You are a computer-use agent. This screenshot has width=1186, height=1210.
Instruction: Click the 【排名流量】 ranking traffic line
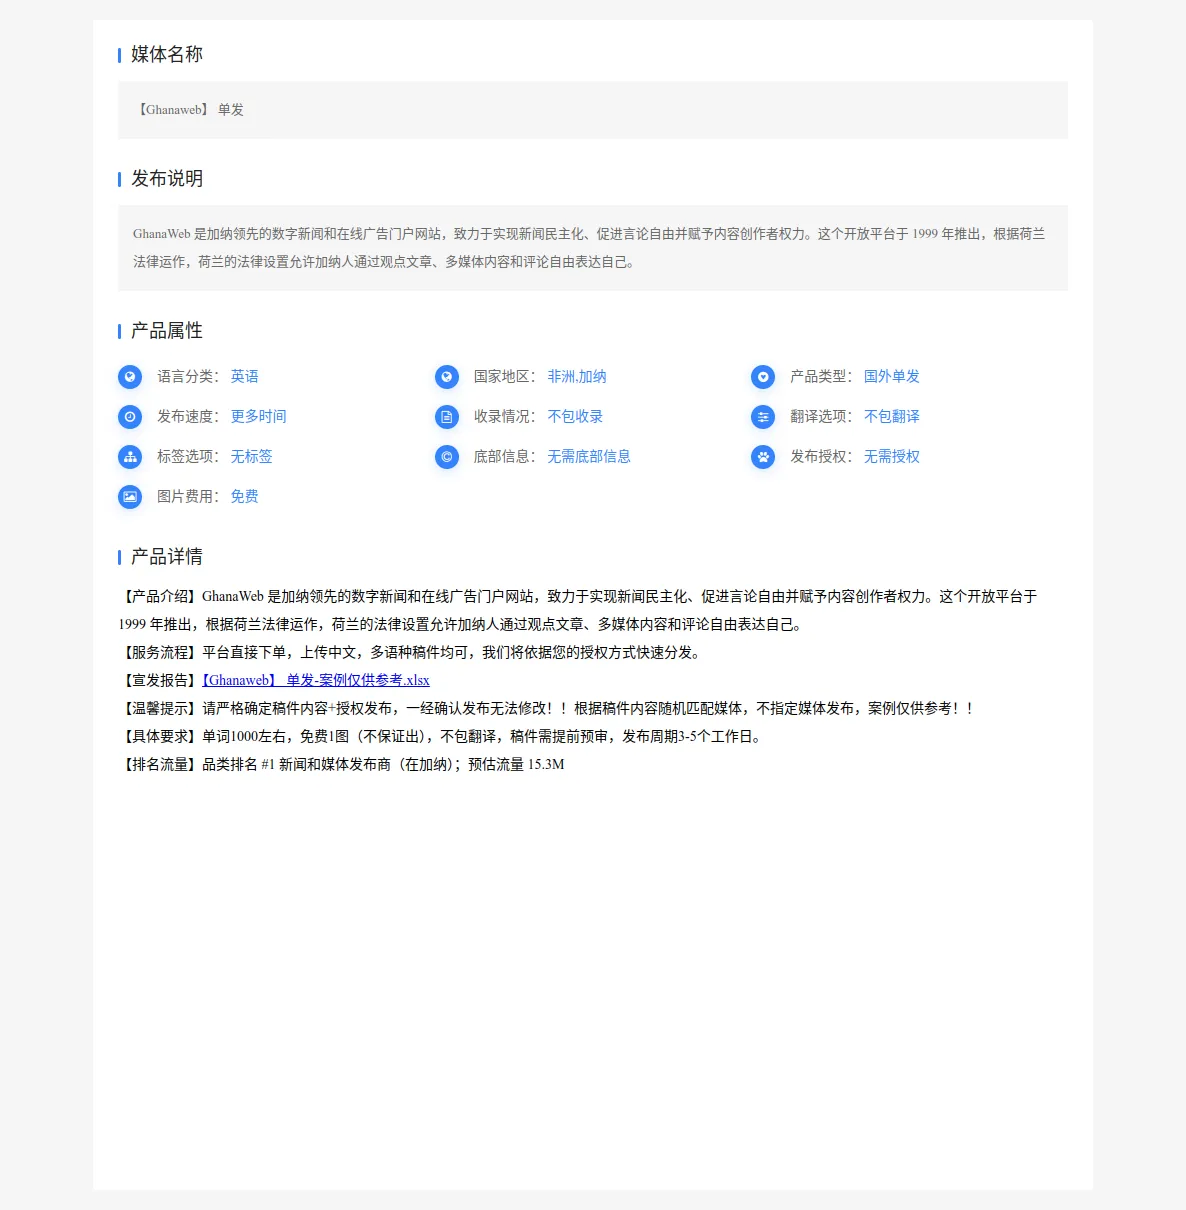click(341, 764)
